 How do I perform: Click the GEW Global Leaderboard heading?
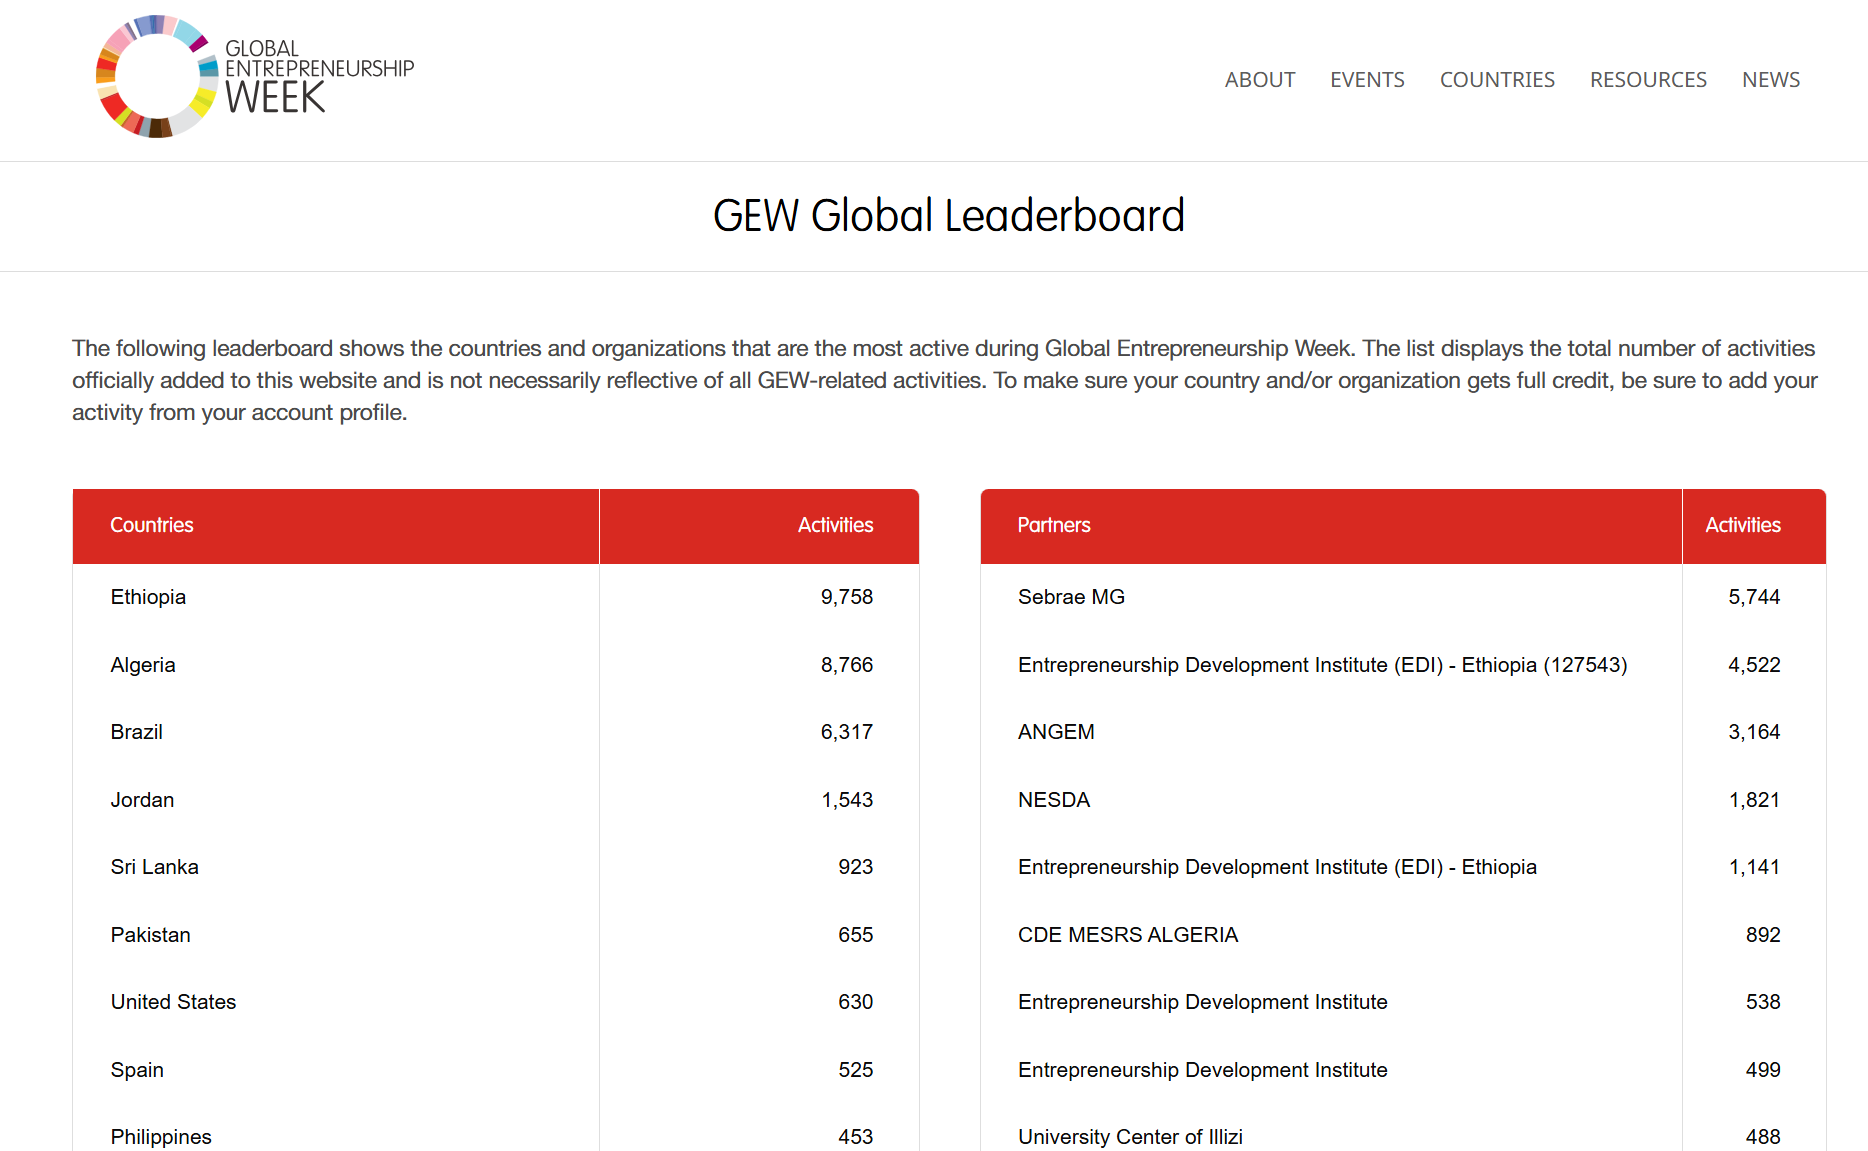click(x=948, y=216)
